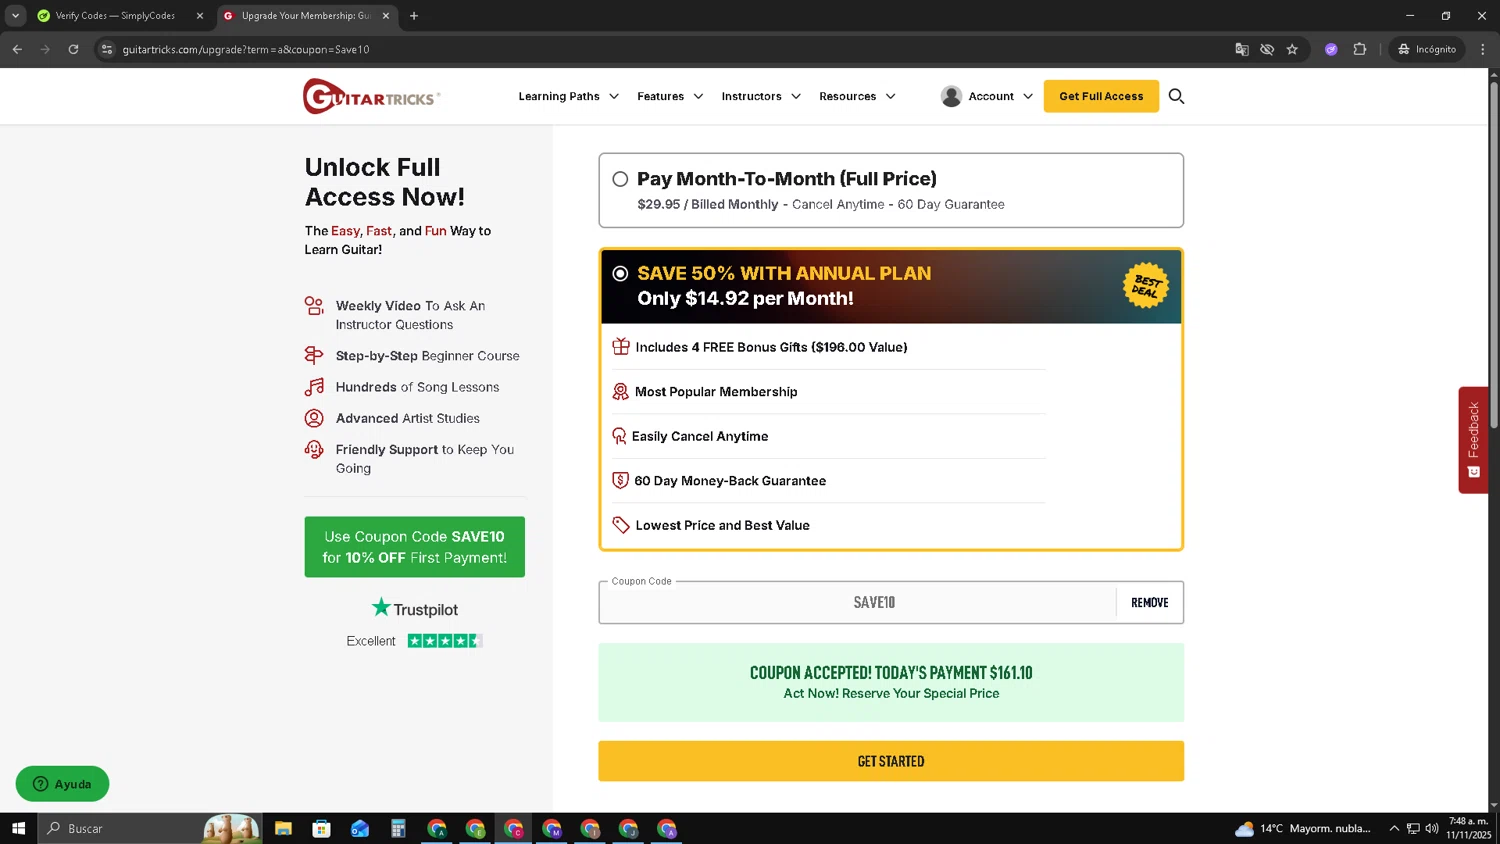
Task: Click the Incógnito profile indicator
Action: point(1427,49)
